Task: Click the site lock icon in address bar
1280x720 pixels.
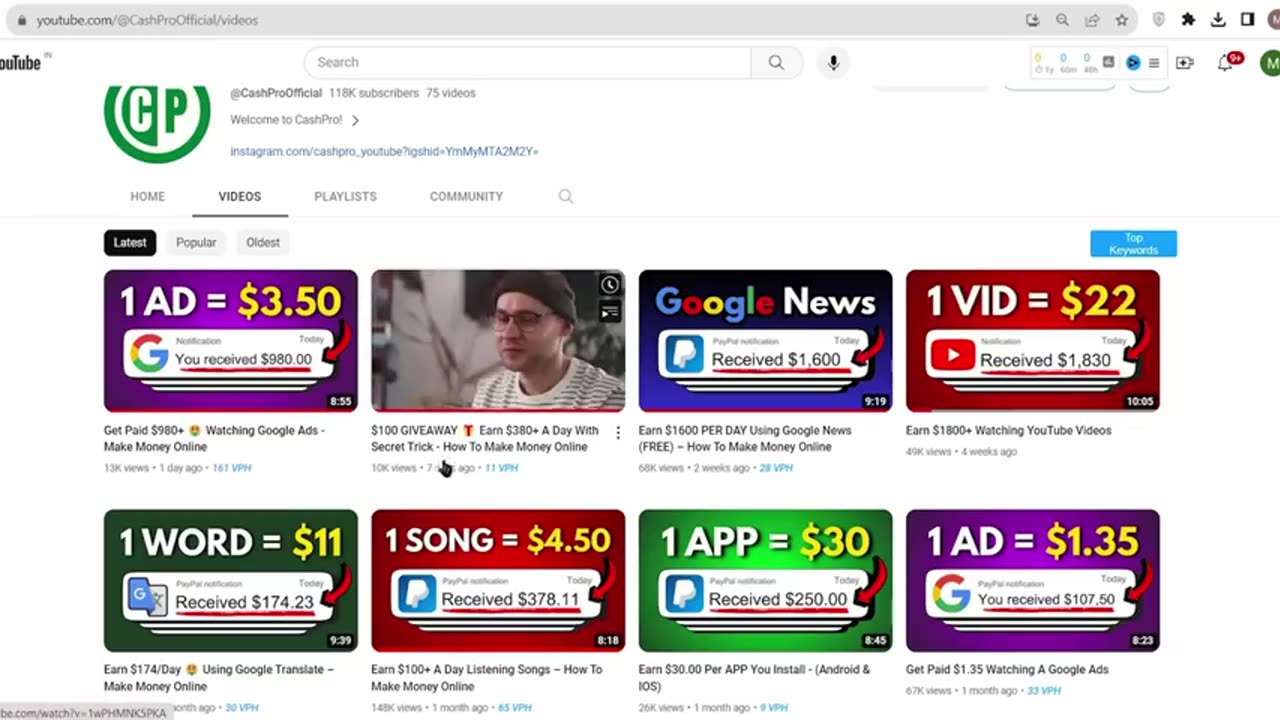Action: click(x=22, y=20)
